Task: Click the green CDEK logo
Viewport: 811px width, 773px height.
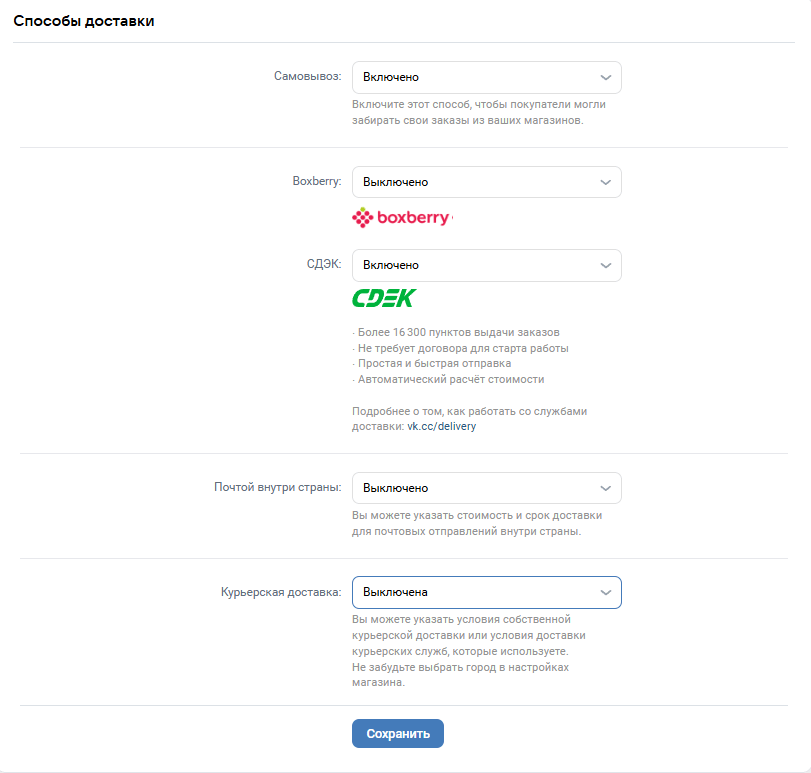Action: click(384, 298)
